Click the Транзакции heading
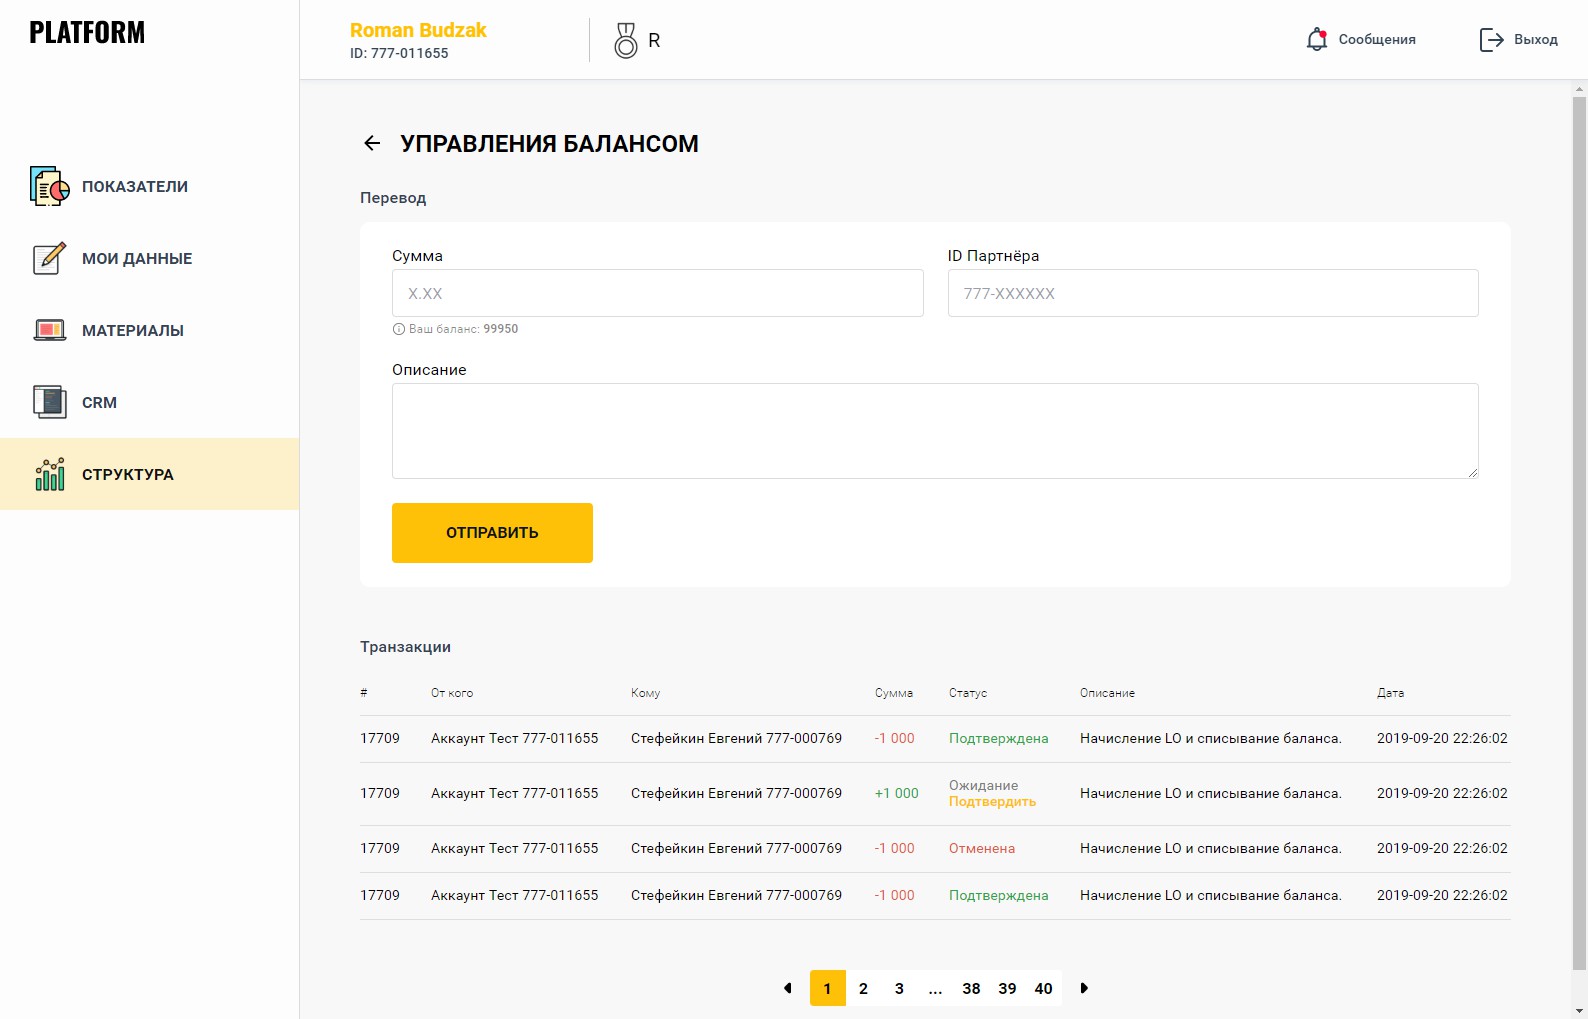The image size is (1588, 1019). click(405, 647)
